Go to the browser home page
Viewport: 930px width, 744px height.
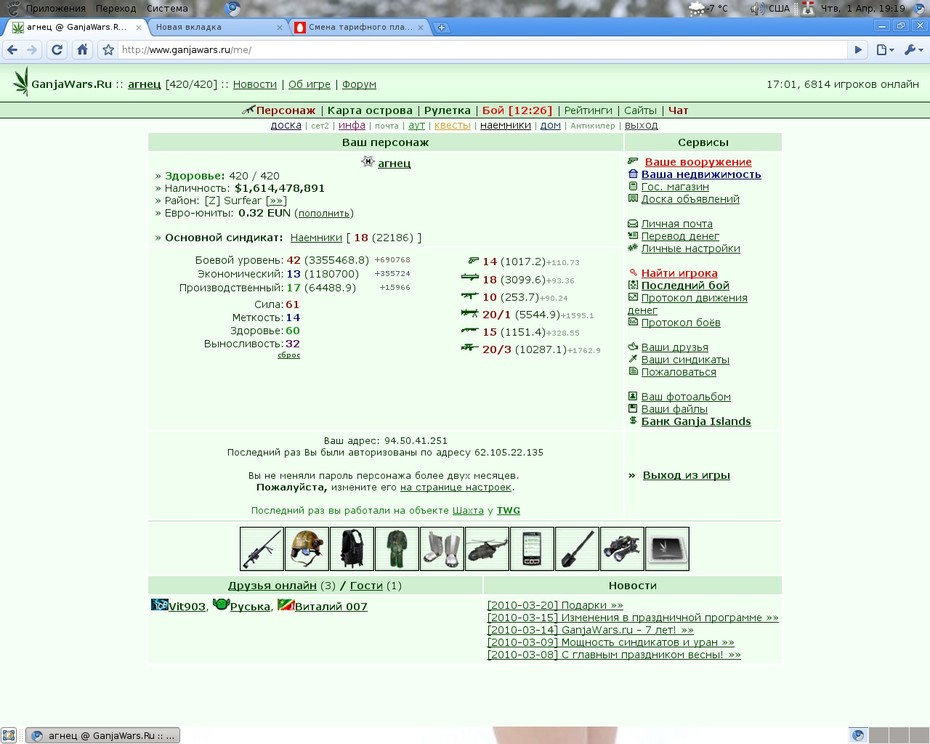pos(82,50)
